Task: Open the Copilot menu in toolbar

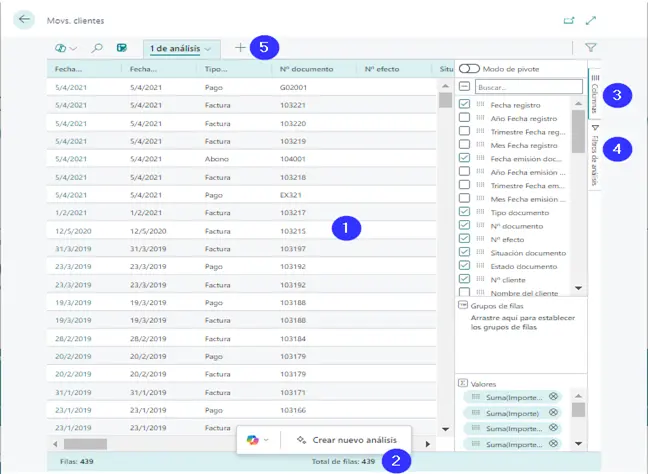Action: pos(66,48)
